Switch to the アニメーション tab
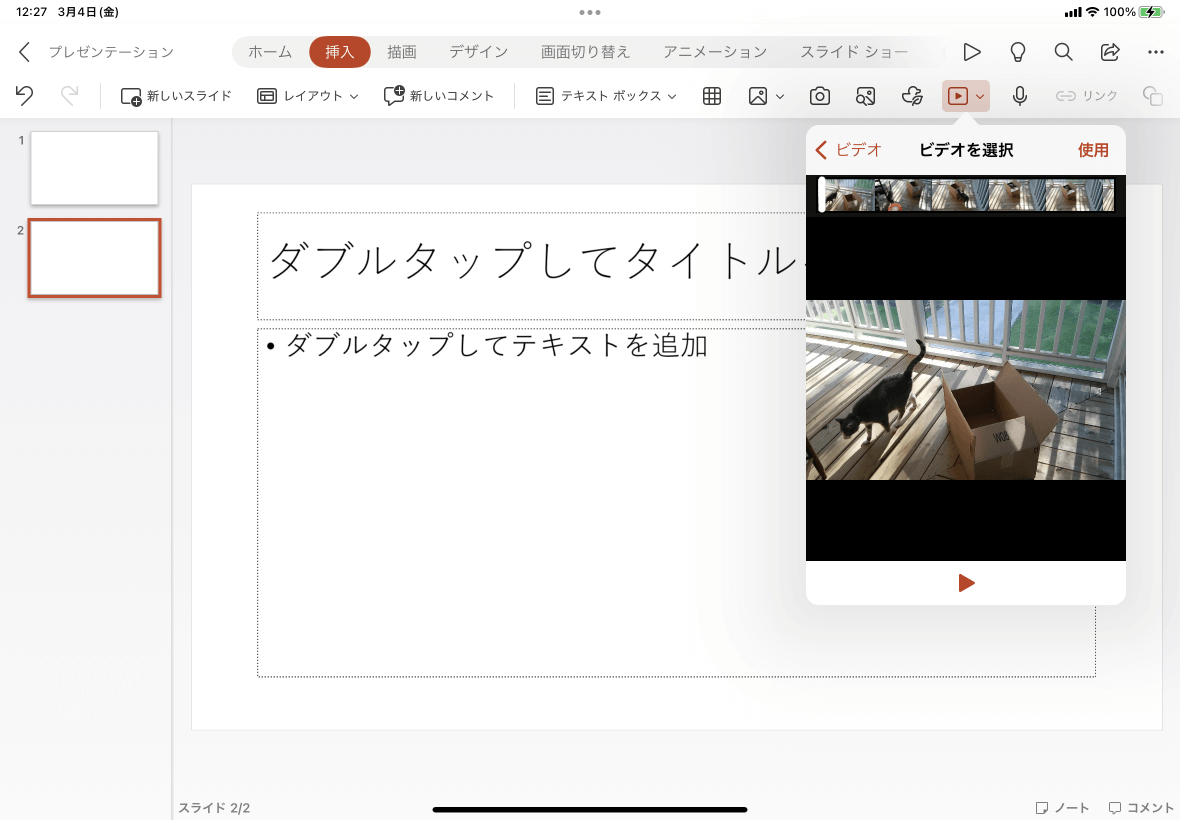The height and width of the screenshot is (820, 1180). 715,52
